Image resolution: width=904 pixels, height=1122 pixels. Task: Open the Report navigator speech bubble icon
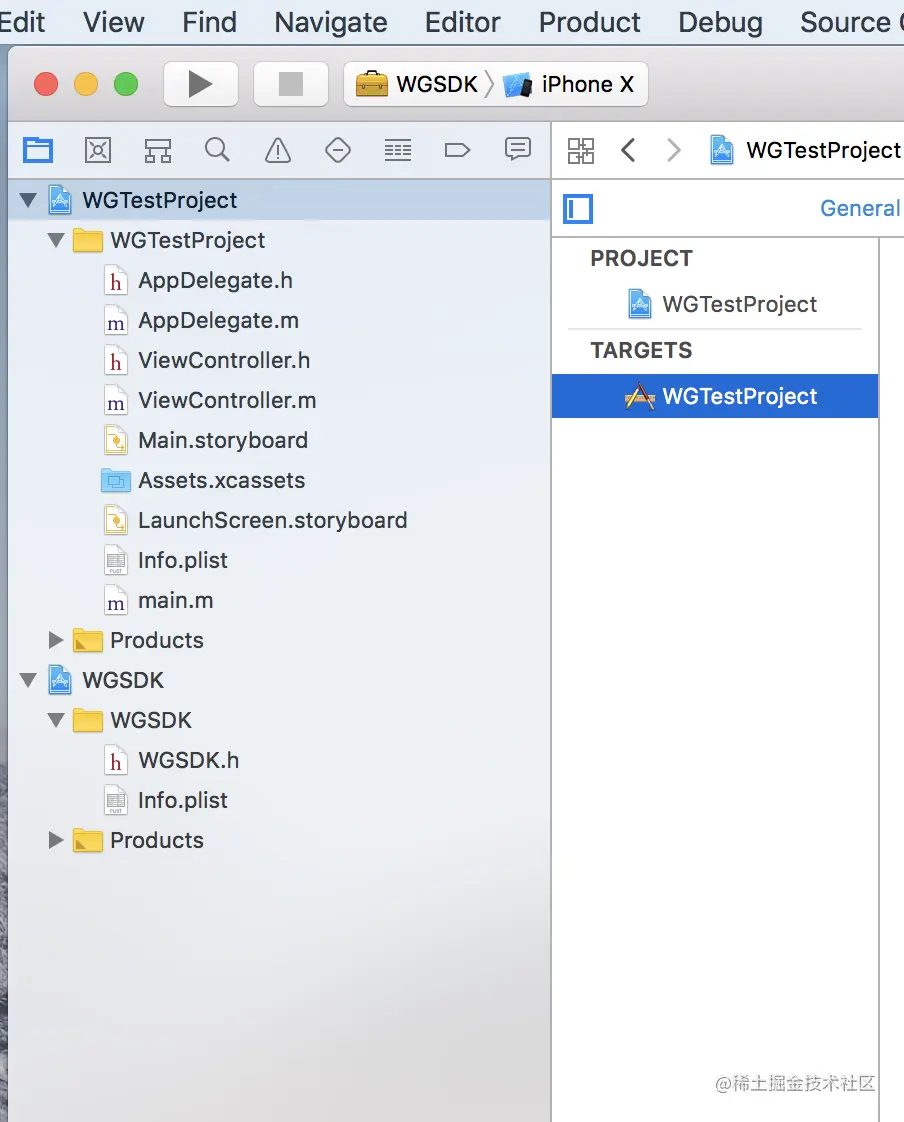point(517,149)
